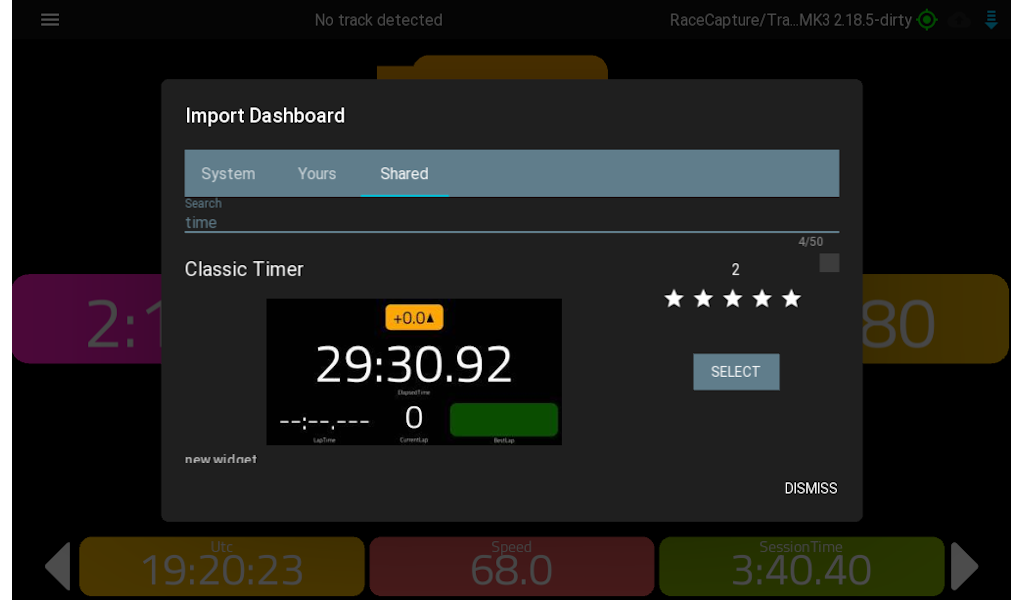Go to previous dashboard with left arrow
Viewport: 1024px width, 600px height.
[57, 566]
